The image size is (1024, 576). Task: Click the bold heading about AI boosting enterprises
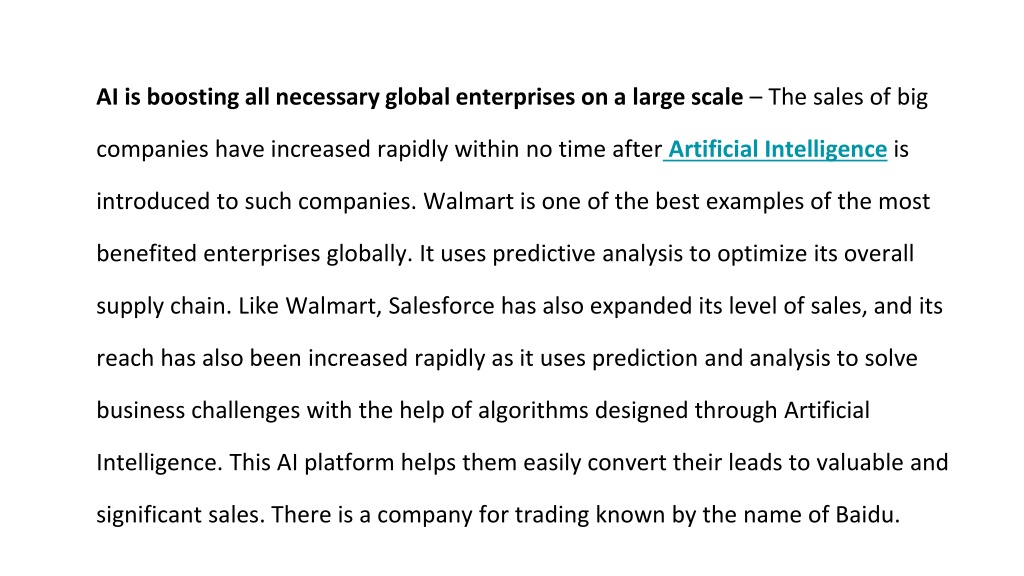[419, 97]
